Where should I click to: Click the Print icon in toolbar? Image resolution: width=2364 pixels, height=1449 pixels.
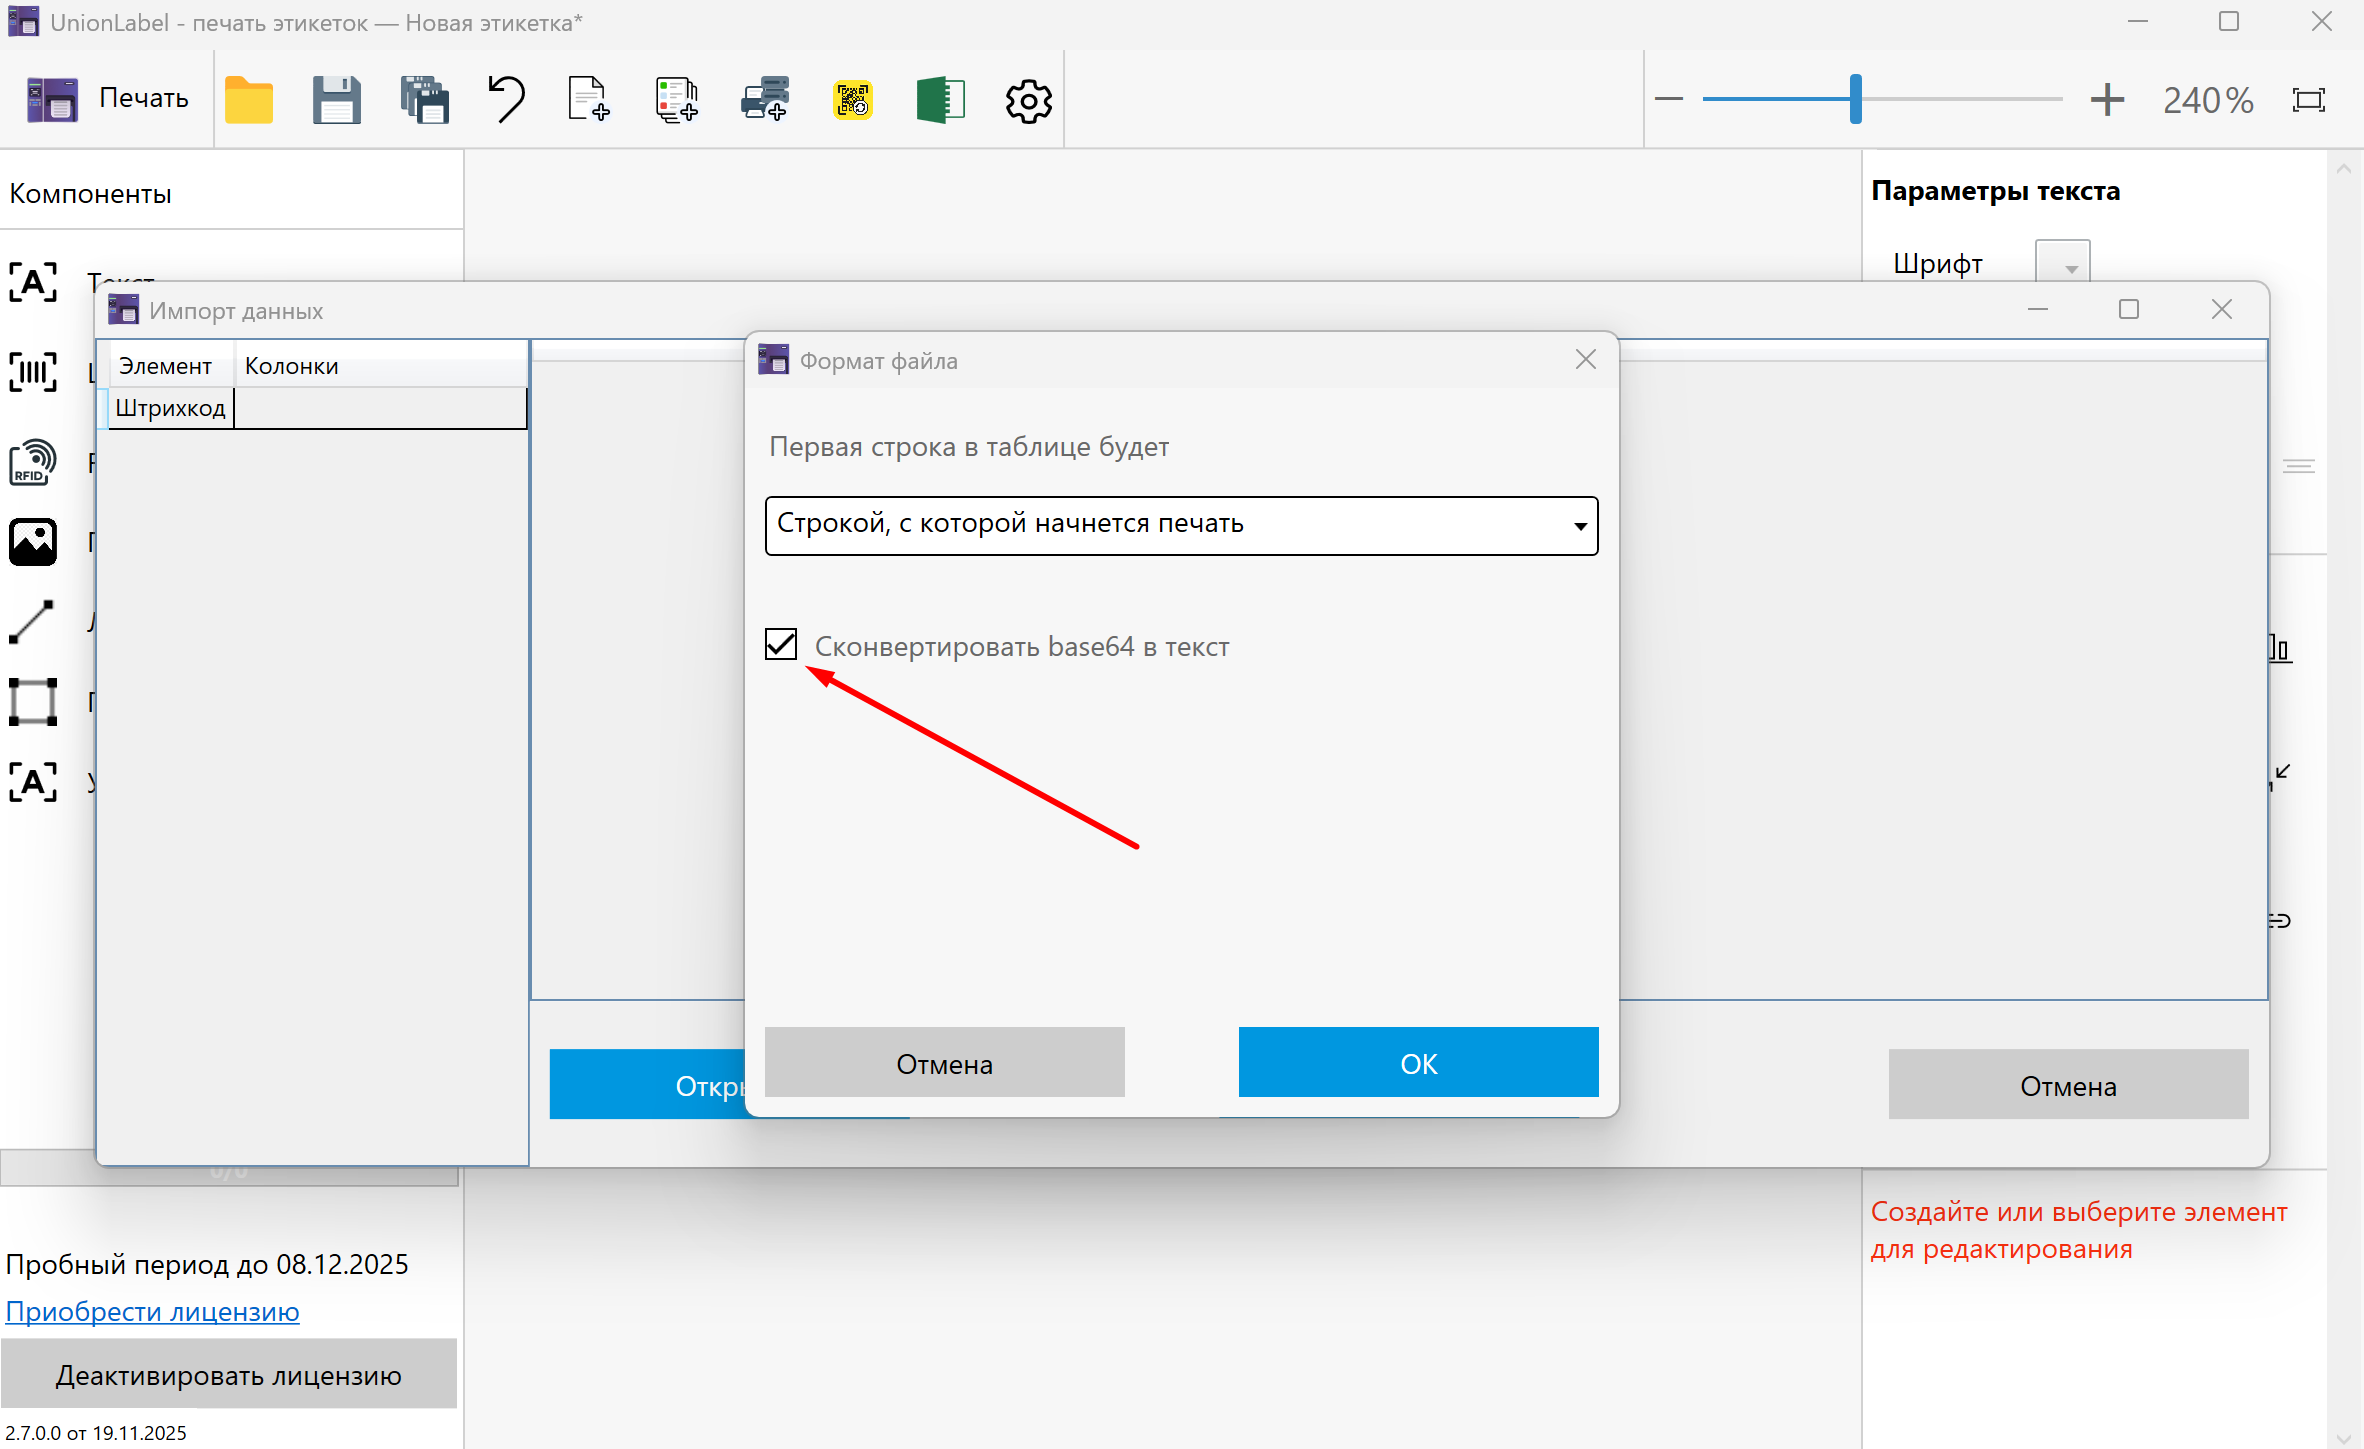[52, 99]
